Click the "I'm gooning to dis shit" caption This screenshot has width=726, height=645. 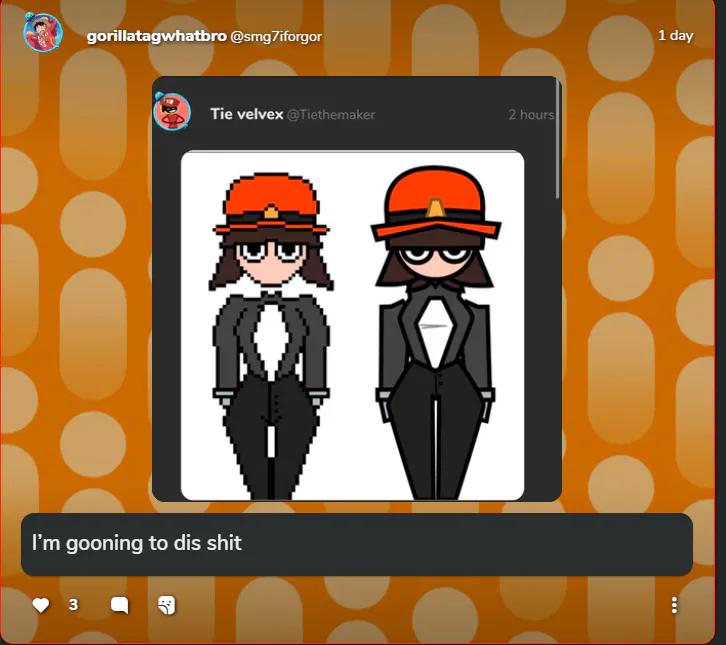(137, 543)
